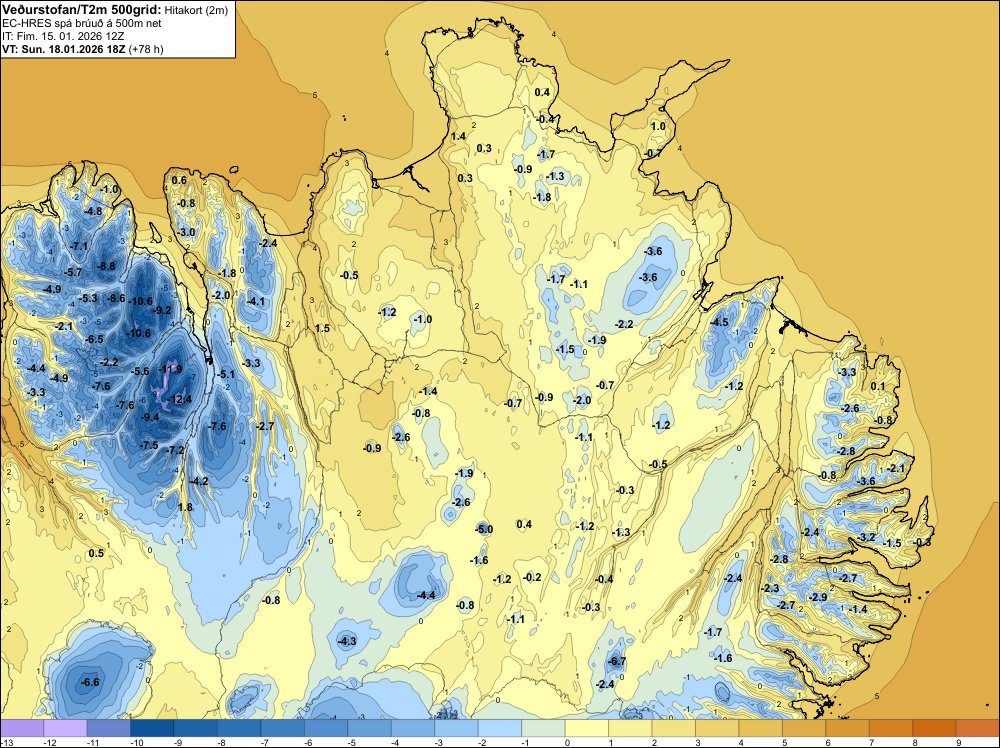Click the map value "-4.8"
Screen dimensions: 1000x748
93,211
